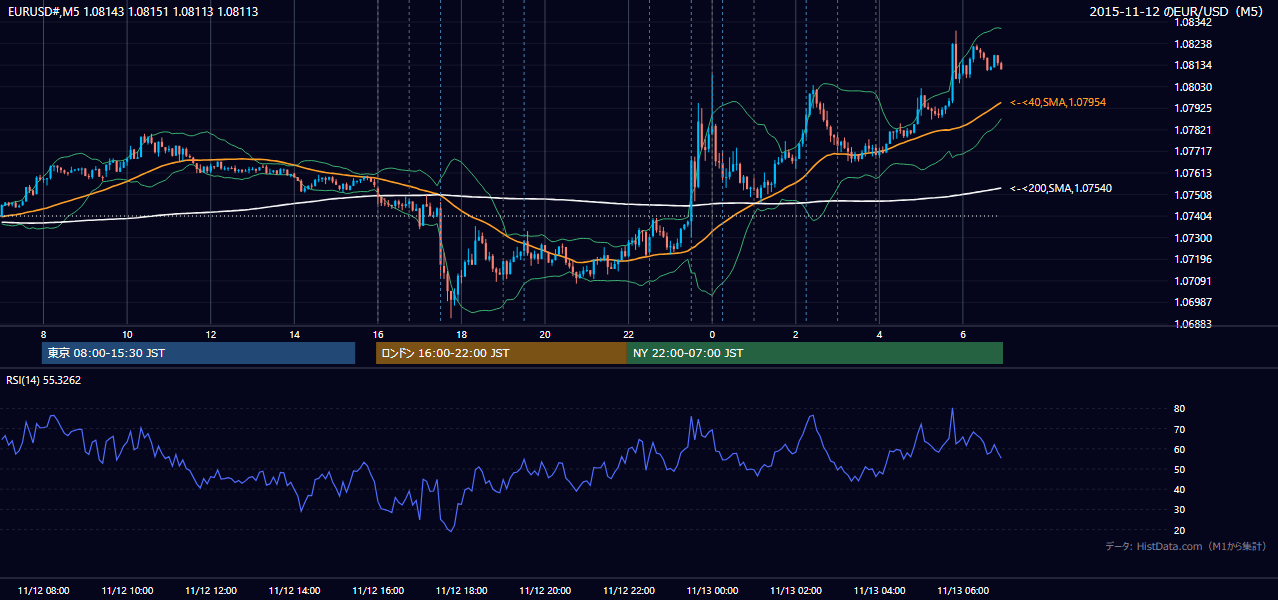Click price axis value 1.08342
The width and height of the screenshot is (1278, 600).
coord(1194,21)
